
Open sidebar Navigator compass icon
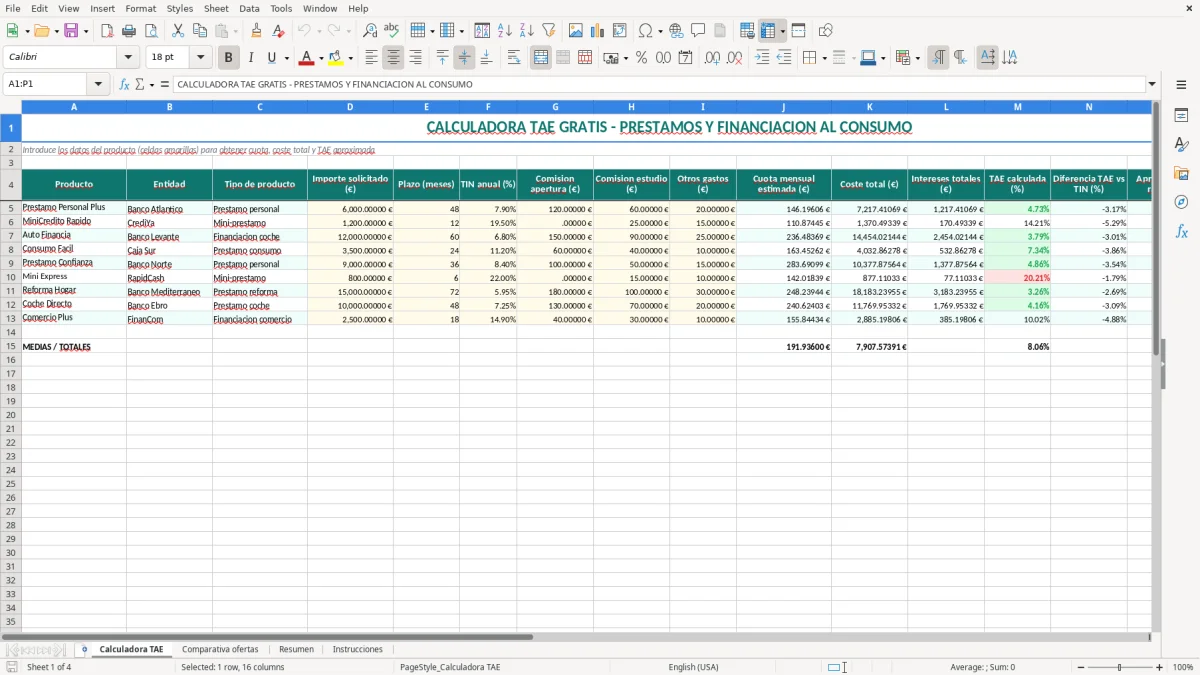[1181, 202]
